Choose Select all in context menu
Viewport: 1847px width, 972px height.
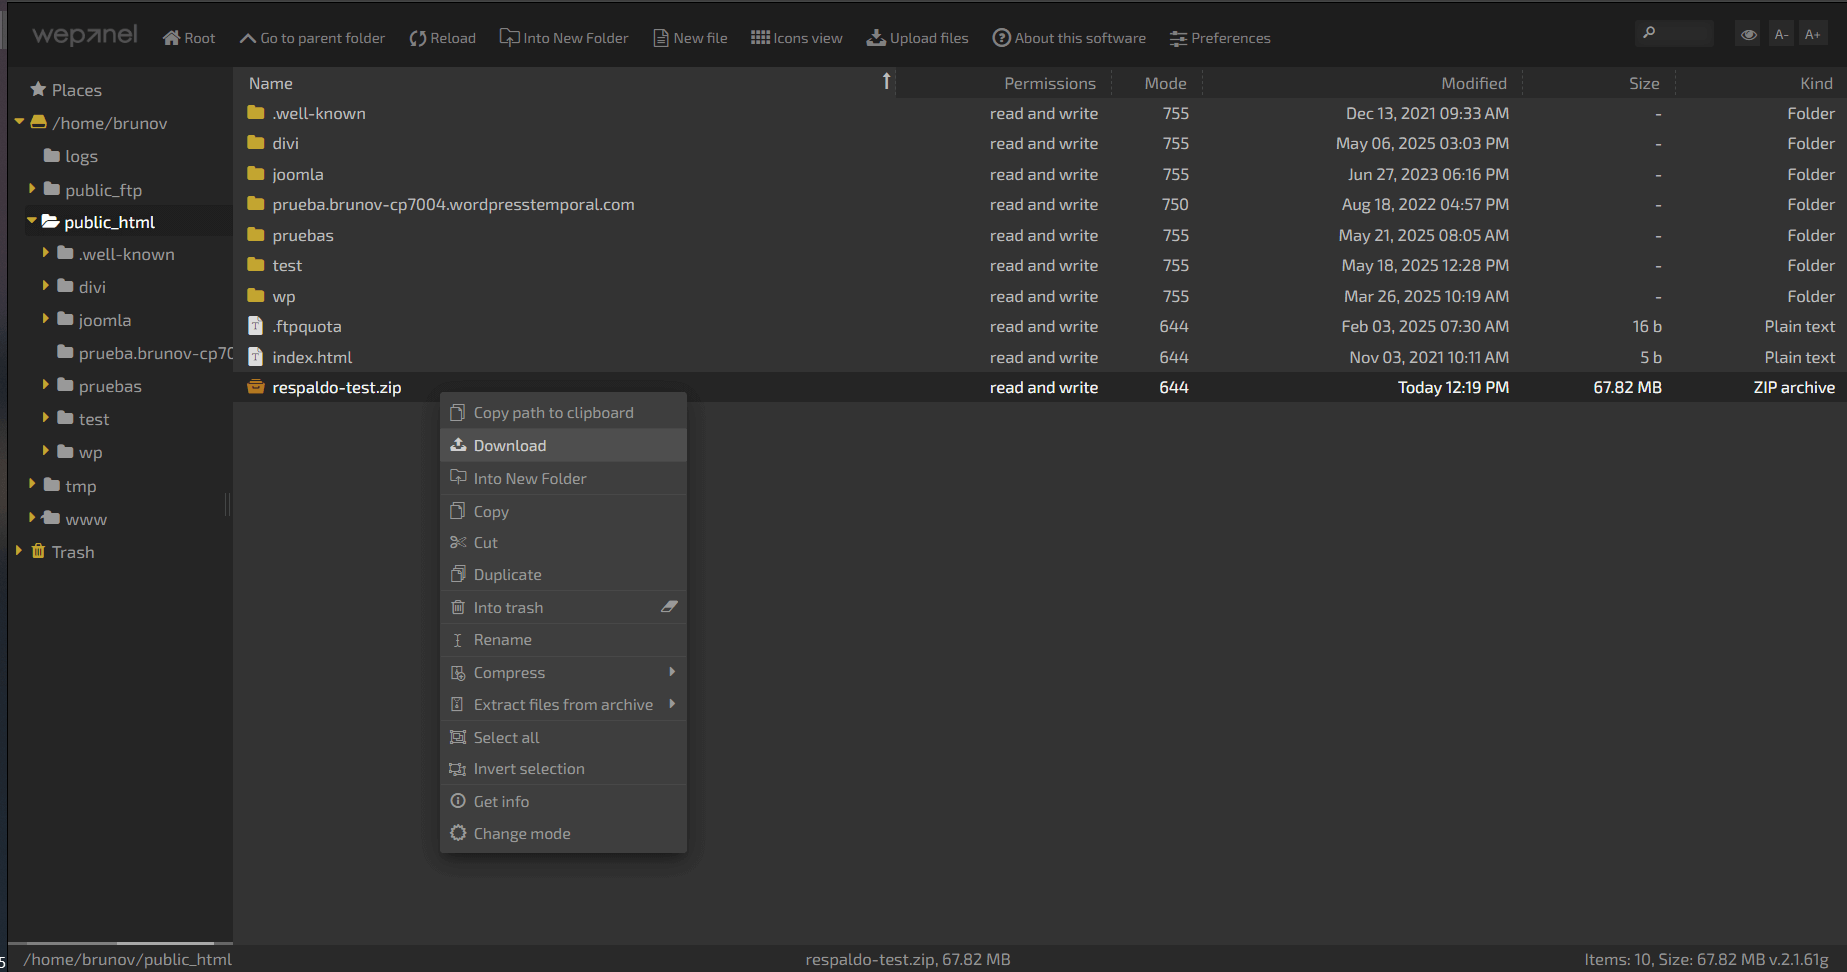563,737
